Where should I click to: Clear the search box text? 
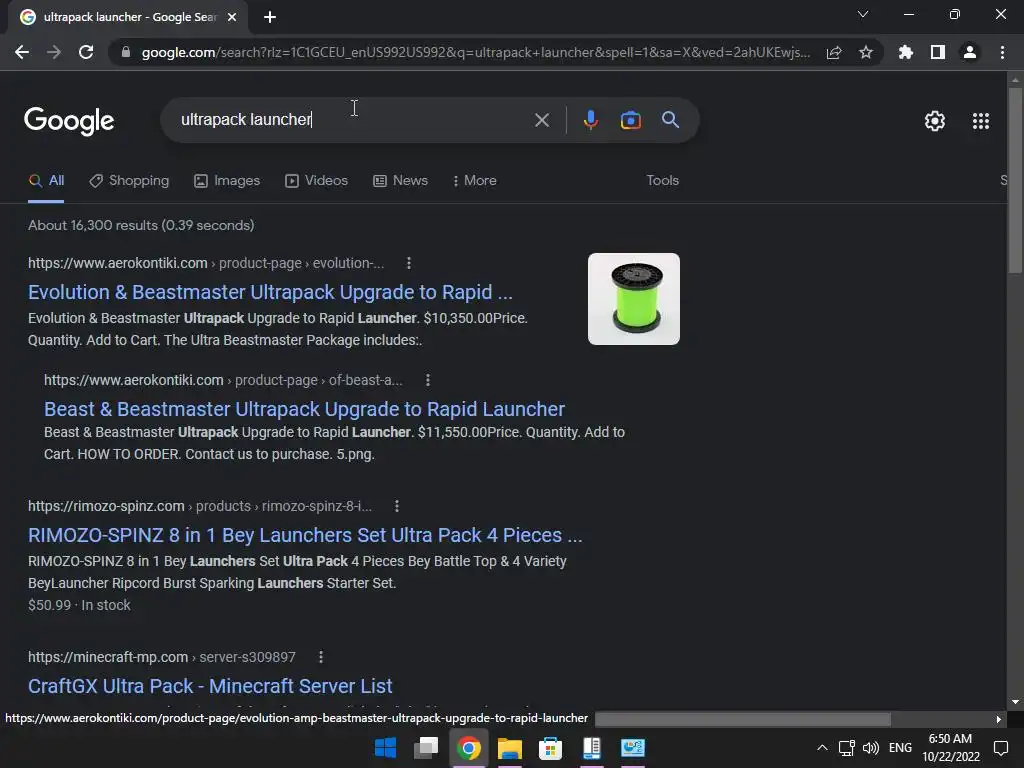(542, 120)
